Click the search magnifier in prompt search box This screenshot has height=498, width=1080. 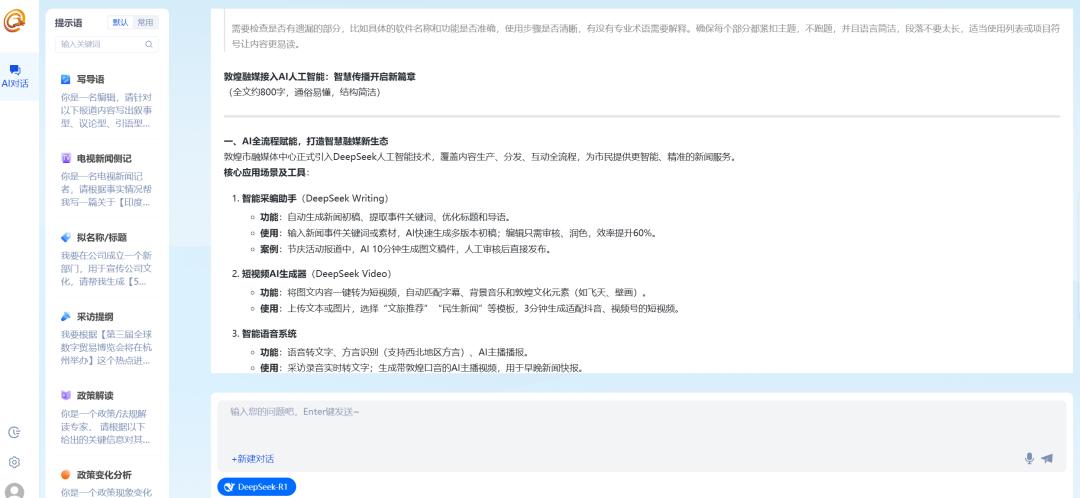[149, 44]
